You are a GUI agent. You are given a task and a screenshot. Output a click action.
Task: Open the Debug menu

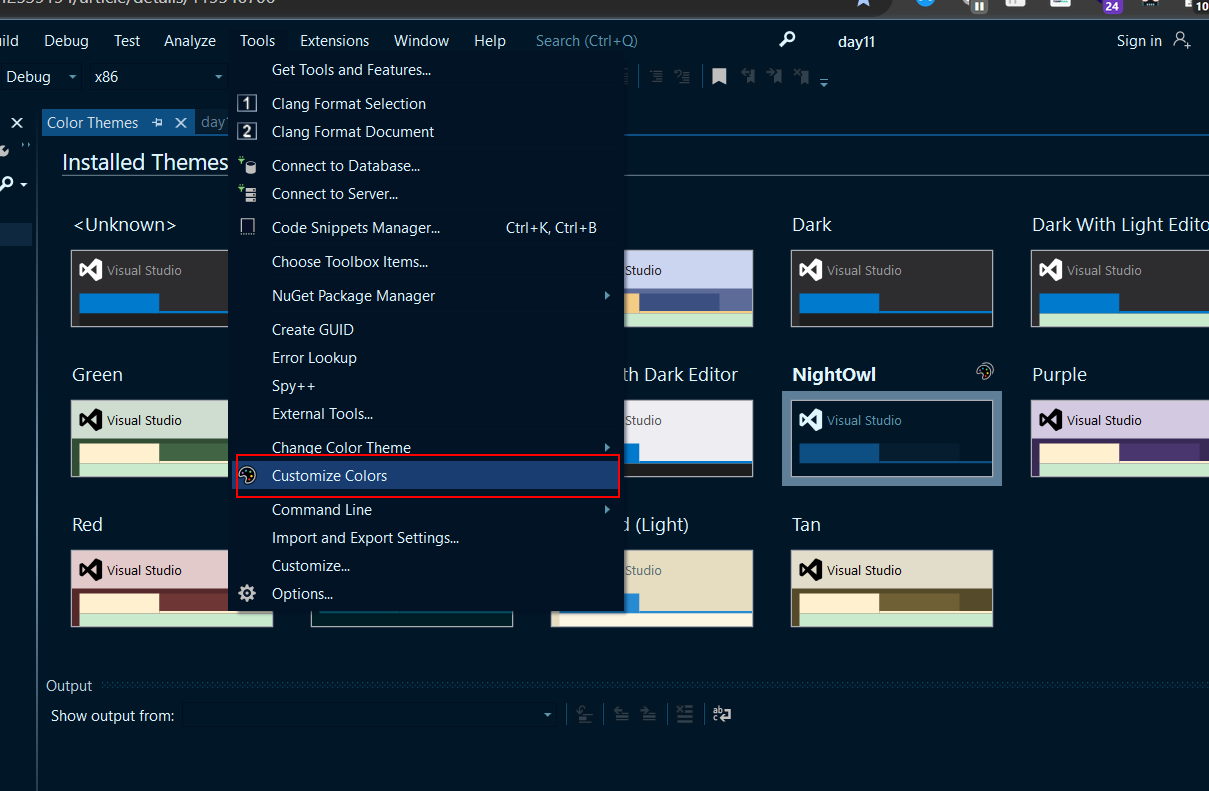66,40
